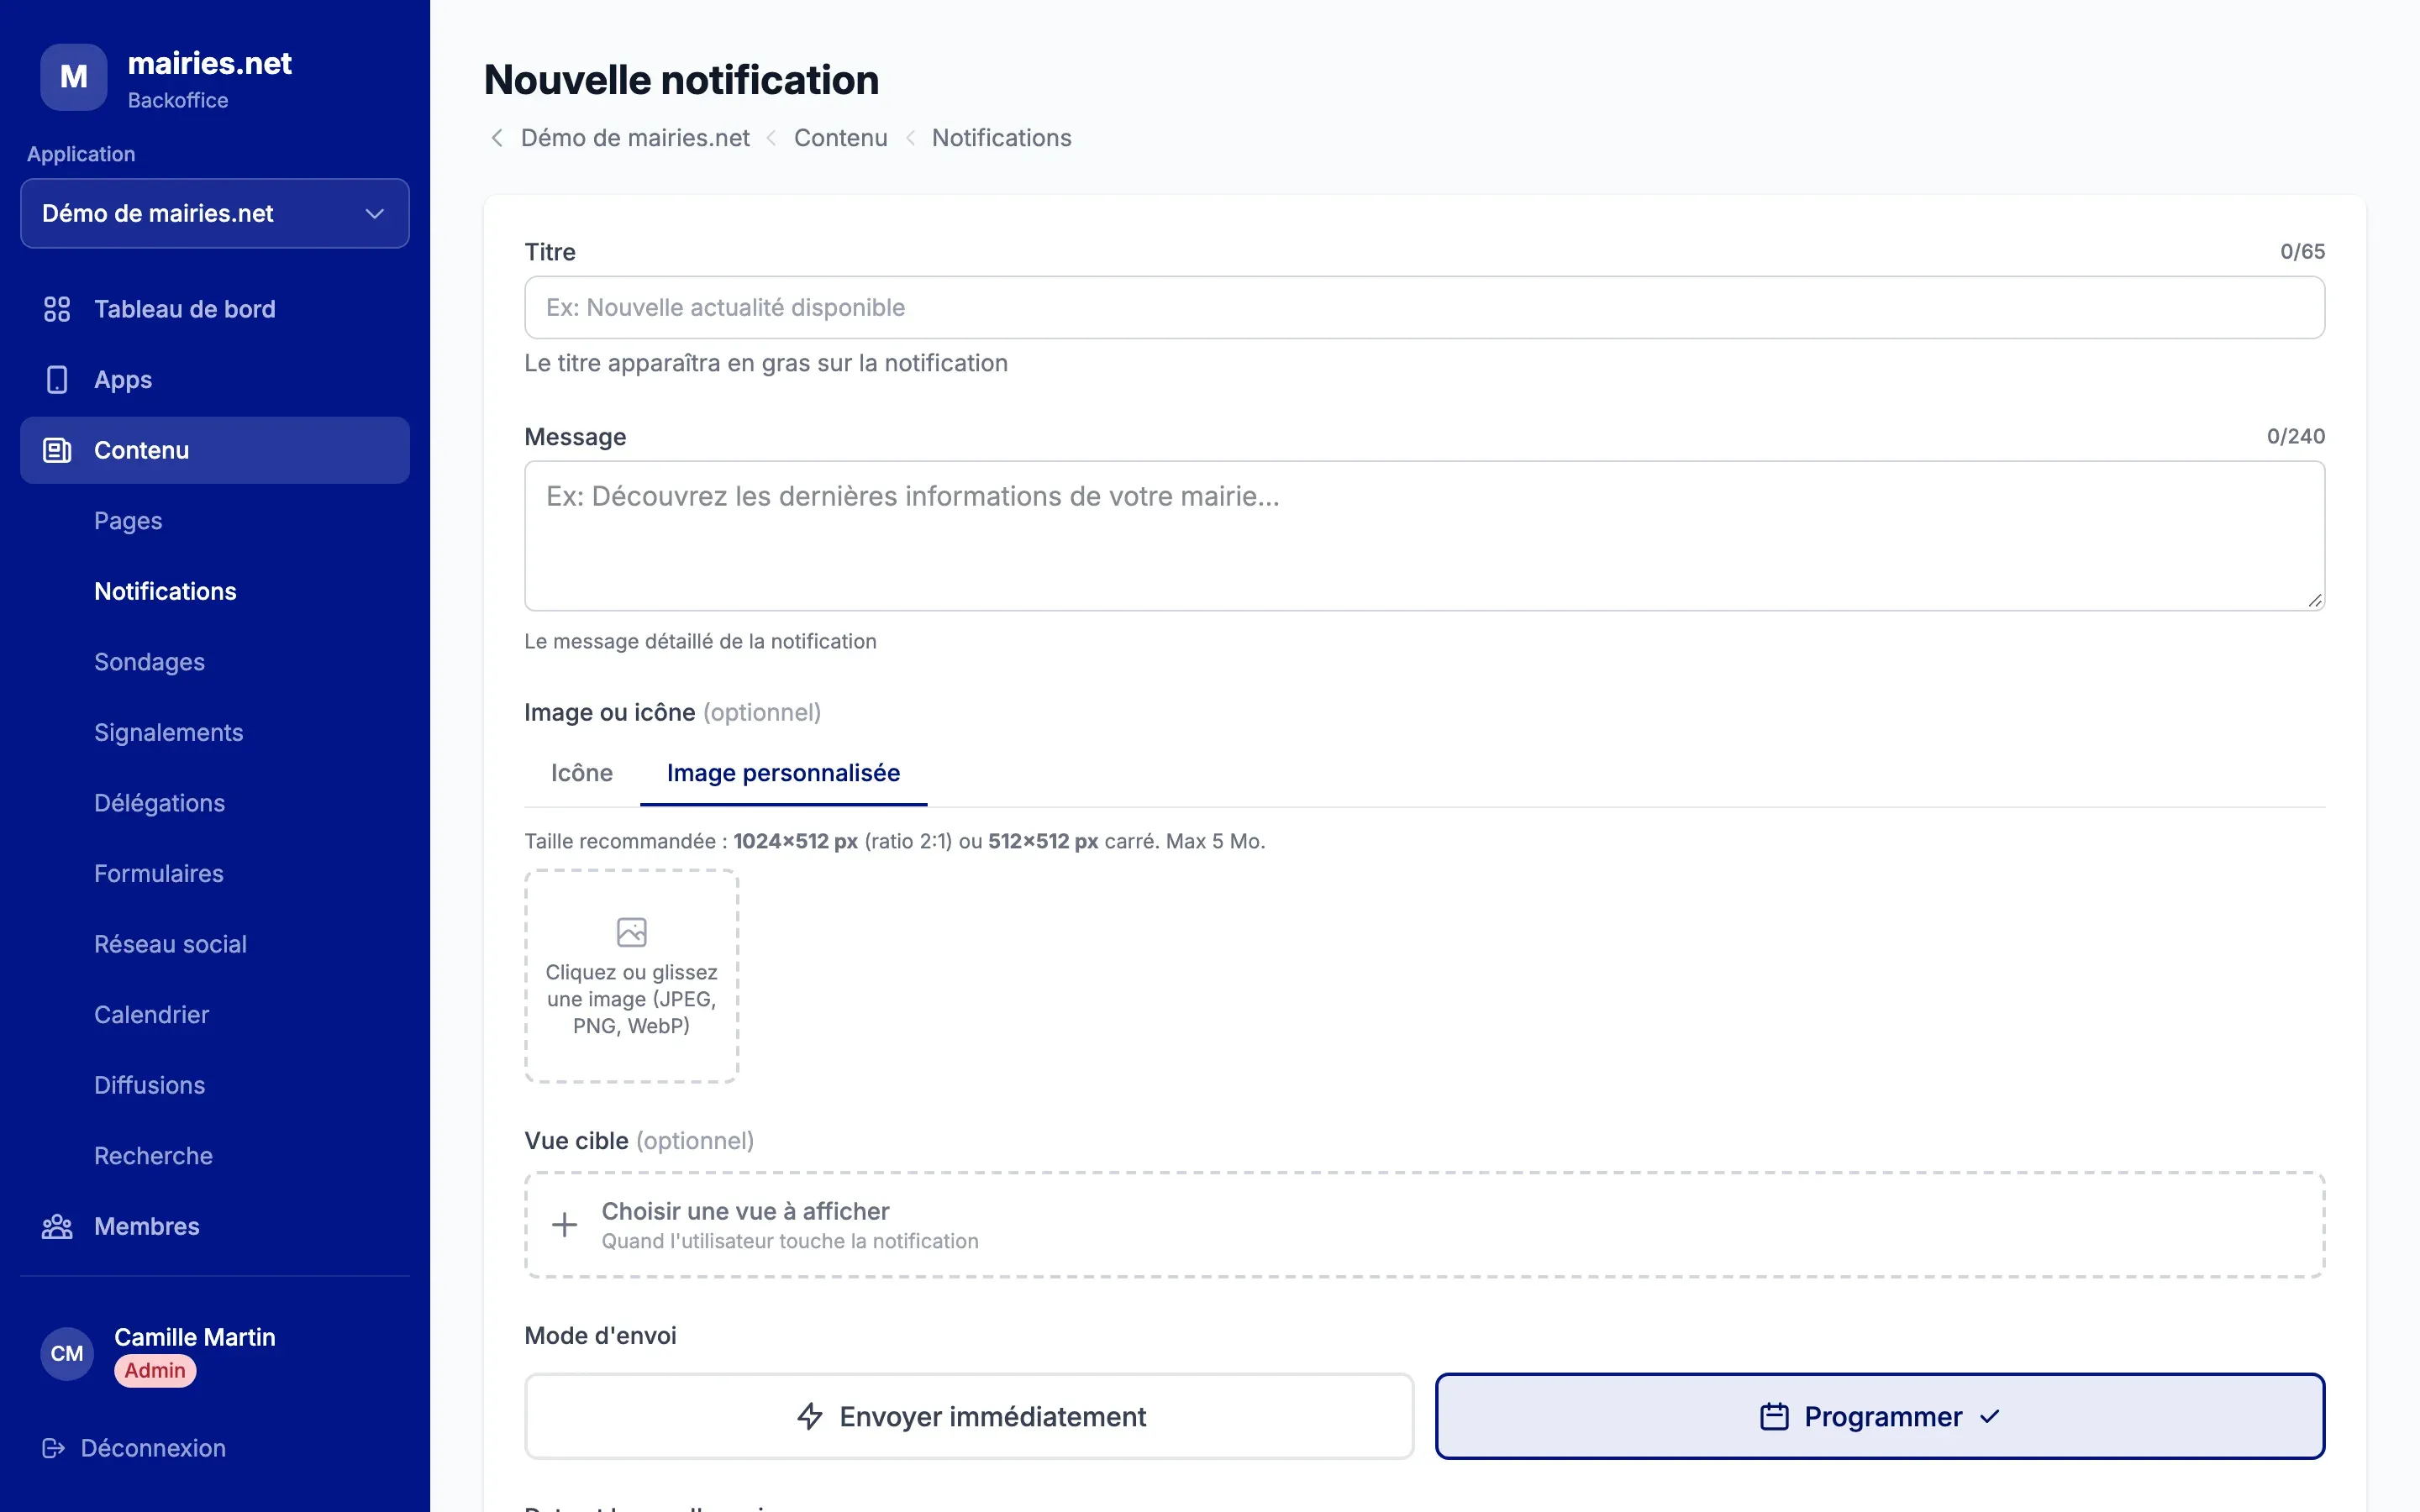2420x1512 pixels.
Task: Switch to the Image personnalisée tab
Action: 783,773
